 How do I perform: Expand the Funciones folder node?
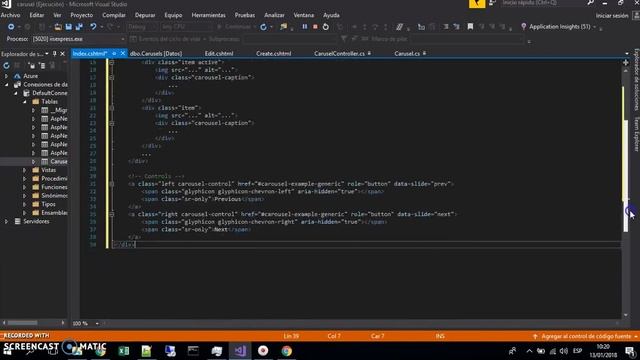25,187
